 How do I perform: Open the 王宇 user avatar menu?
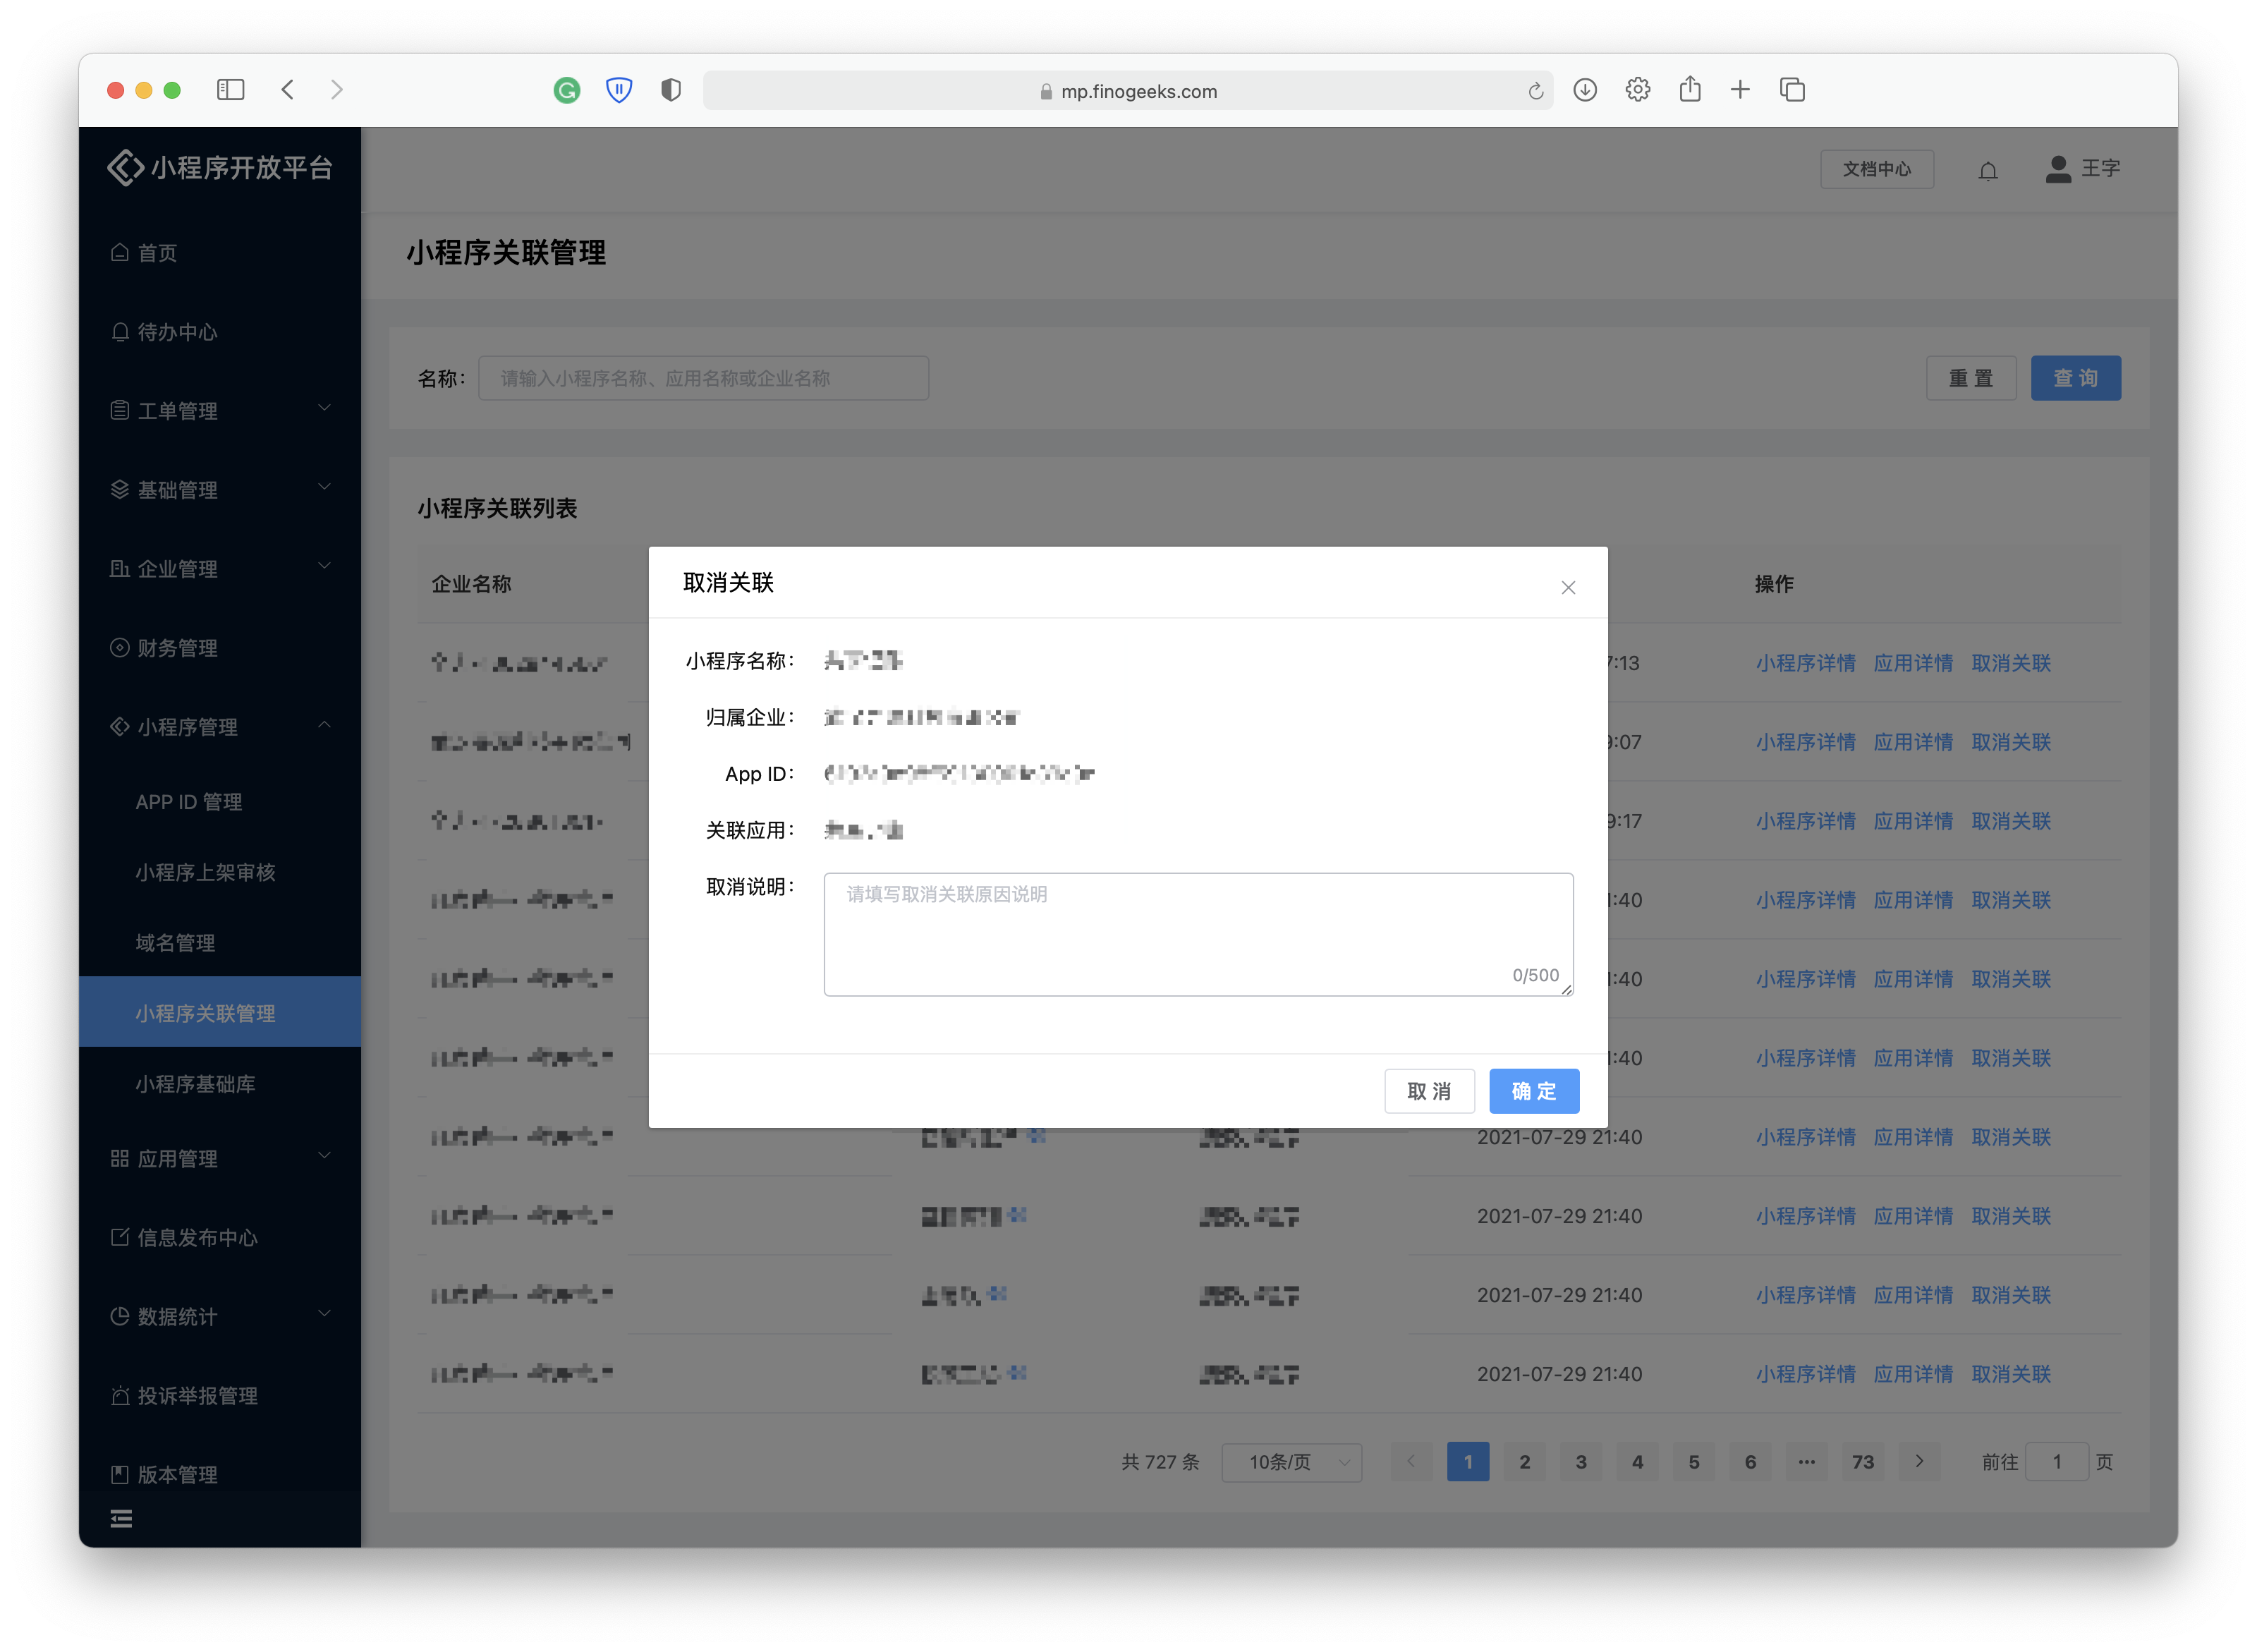point(2082,169)
